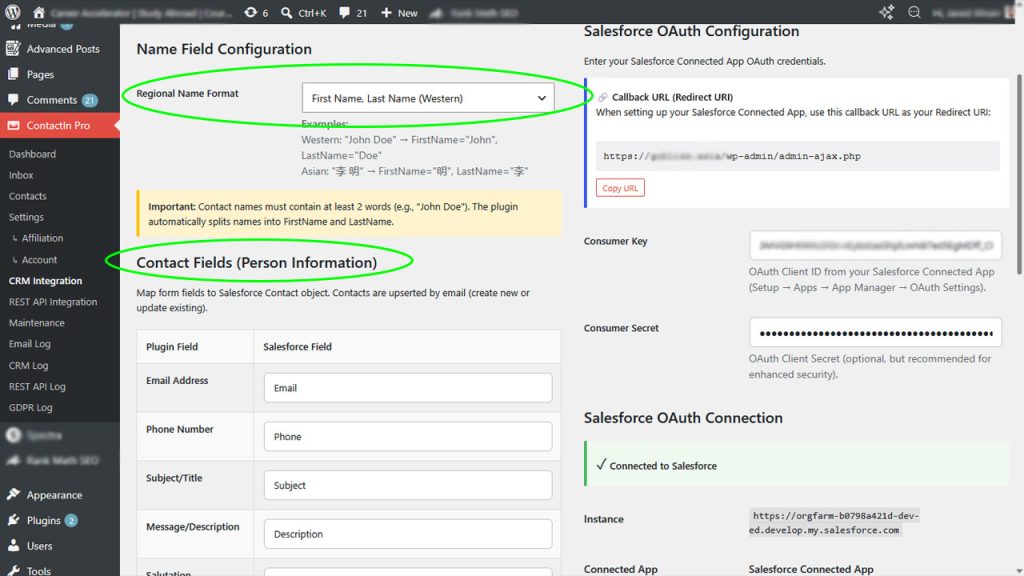Click the 'Salesforce Field' column header
Image resolution: width=1024 pixels, height=576 pixels.
297,346
